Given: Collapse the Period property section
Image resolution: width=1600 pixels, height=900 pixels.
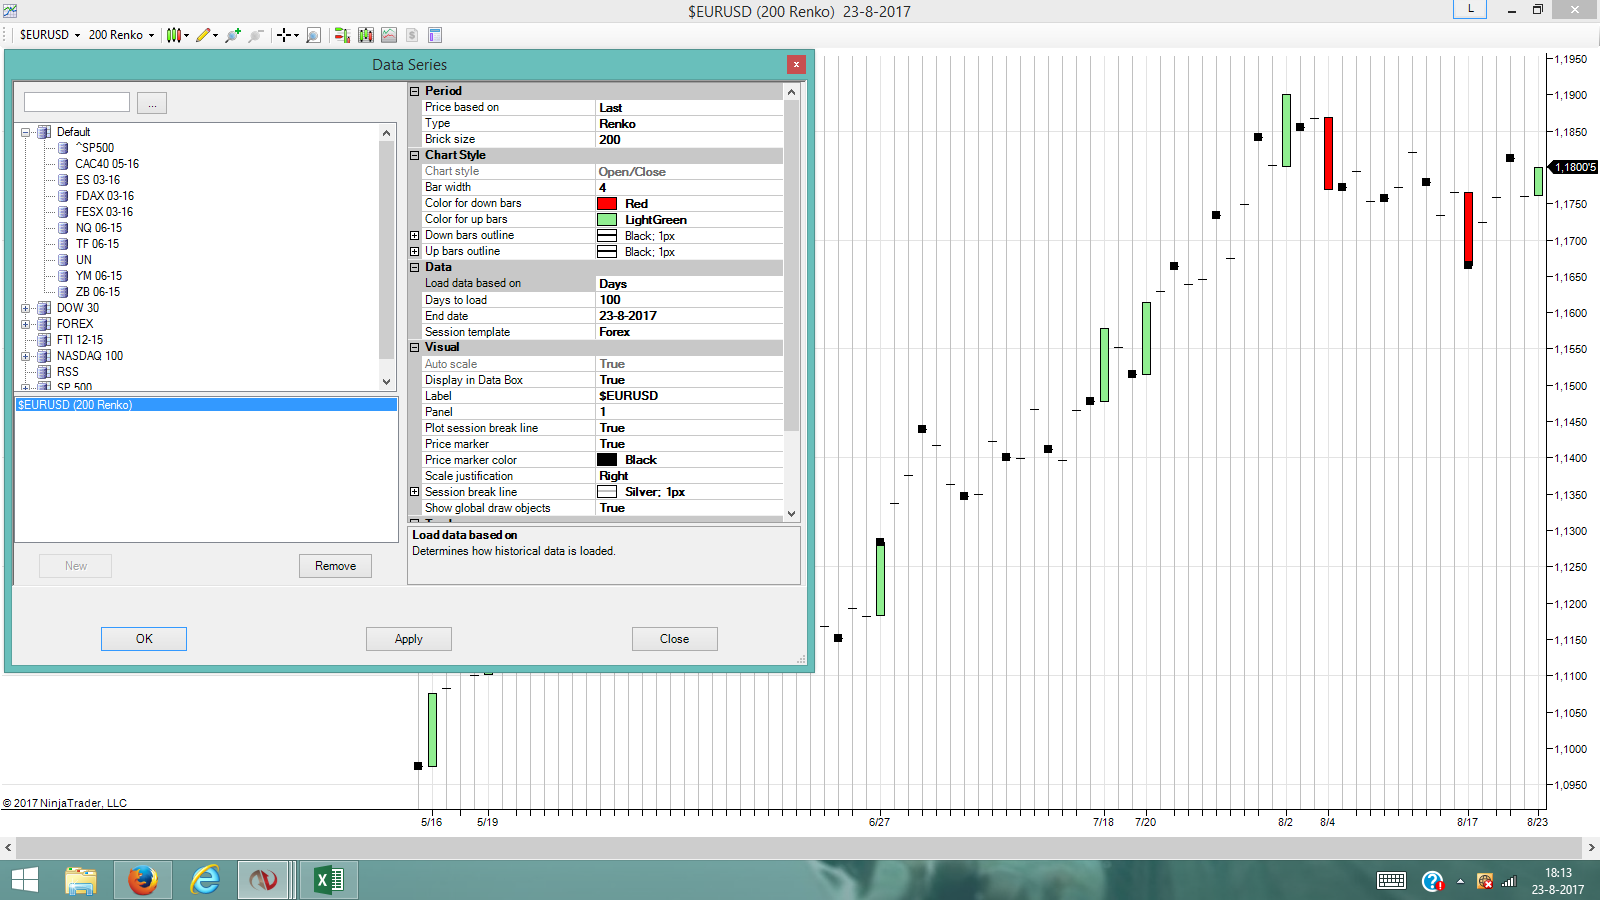Looking at the screenshot, I should (415, 91).
